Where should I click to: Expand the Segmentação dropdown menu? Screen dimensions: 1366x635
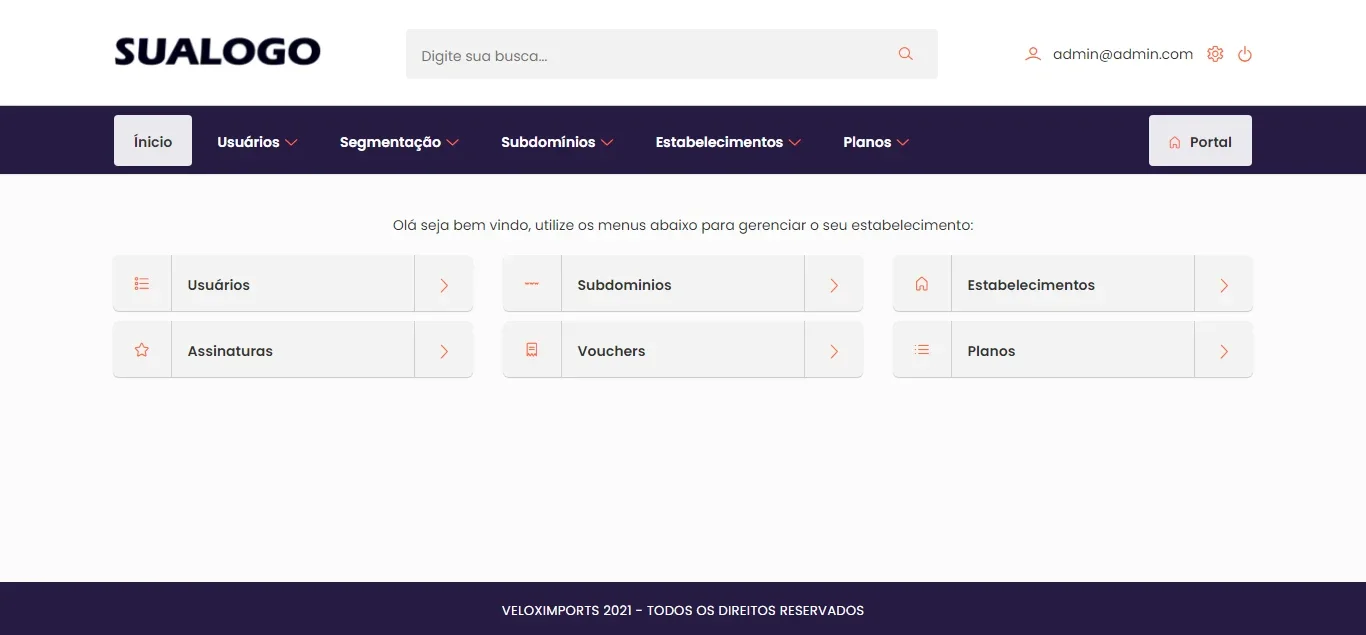pos(399,142)
